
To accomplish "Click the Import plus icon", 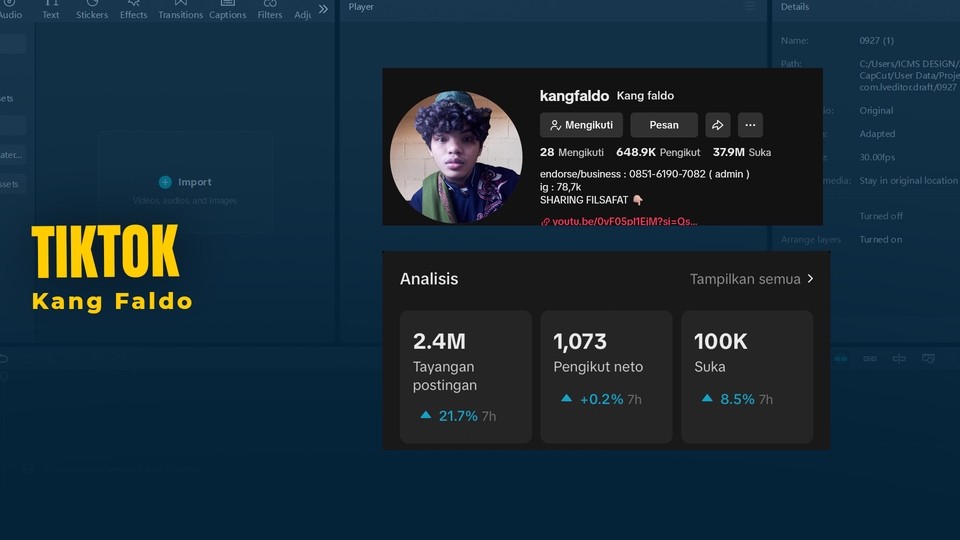I will tap(165, 182).
